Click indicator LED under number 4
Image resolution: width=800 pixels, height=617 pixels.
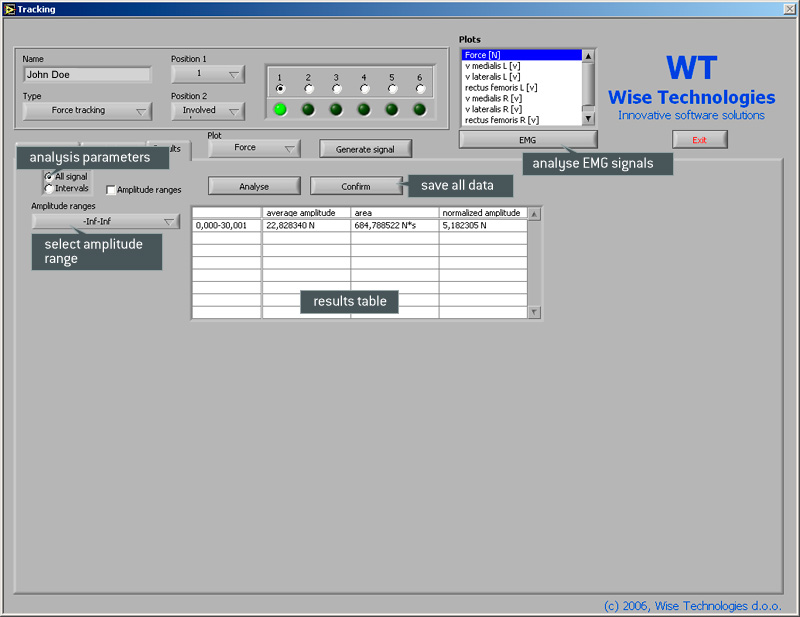click(x=364, y=109)
